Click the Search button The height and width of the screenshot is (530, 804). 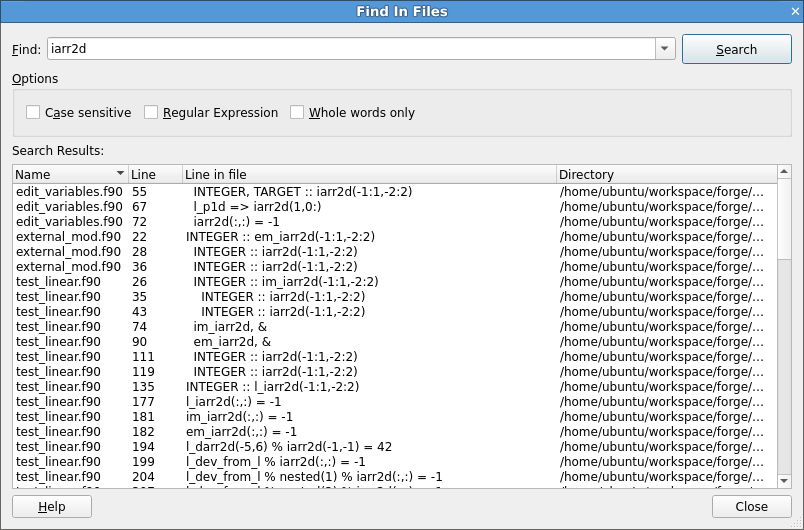pyautogui.click(x=736, y=50)
